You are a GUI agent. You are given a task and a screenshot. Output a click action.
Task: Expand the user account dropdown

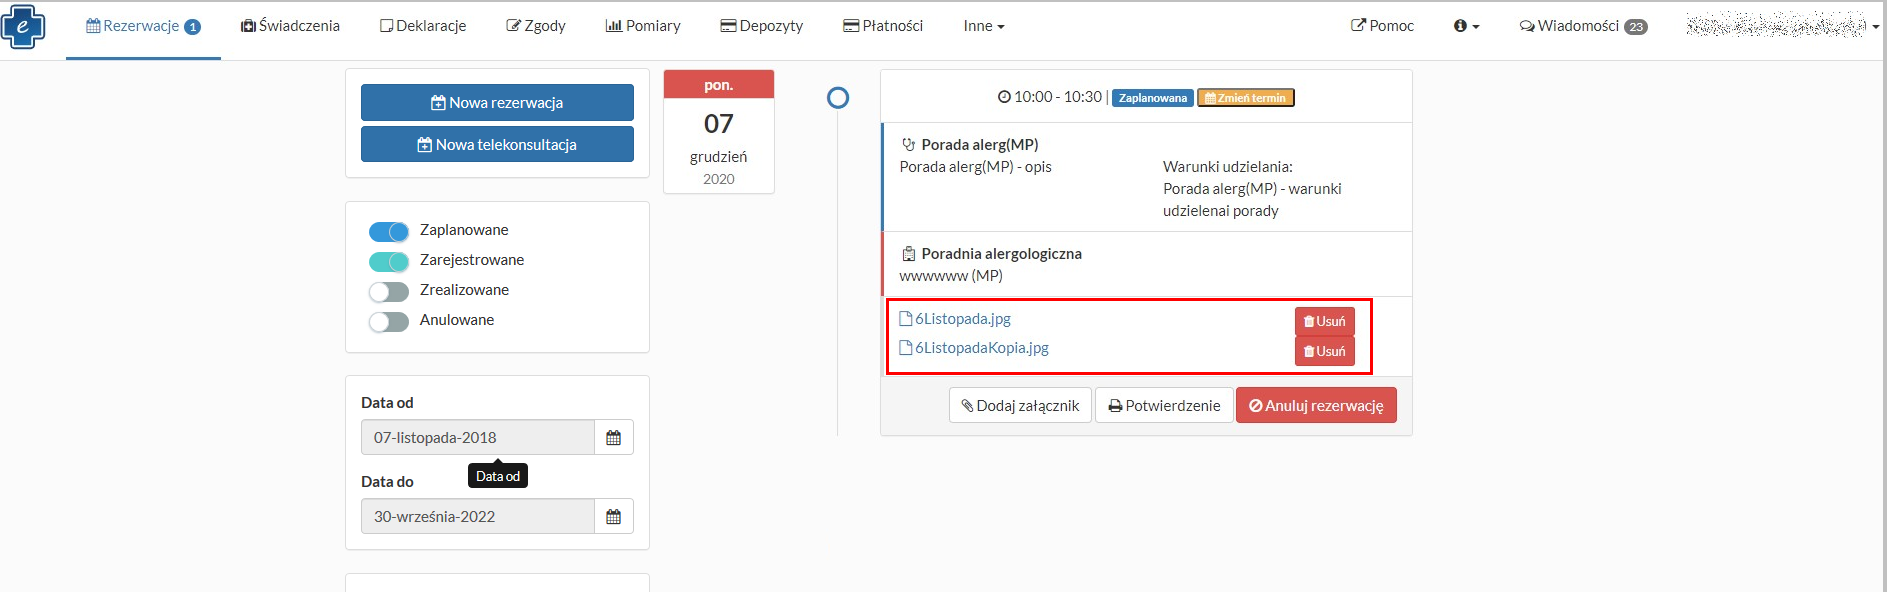pyautogui.click(x=1782, y=26)
